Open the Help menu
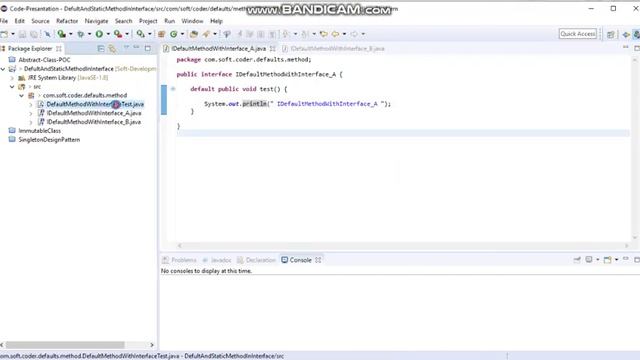Viewport: 640px width, 360px height. pyautogui.click(x=216, y=21)
